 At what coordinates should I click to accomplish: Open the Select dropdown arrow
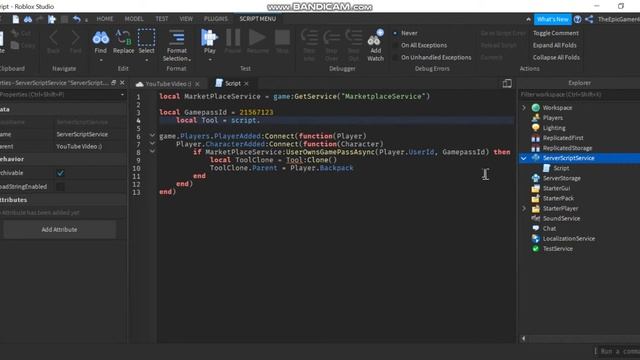coord(147,60)
